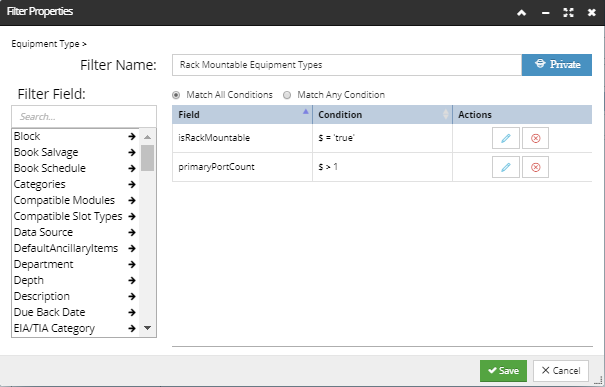Add Book Salvage field via its arrow
Viewport: 605px width, 387px height.
[132, 152]
